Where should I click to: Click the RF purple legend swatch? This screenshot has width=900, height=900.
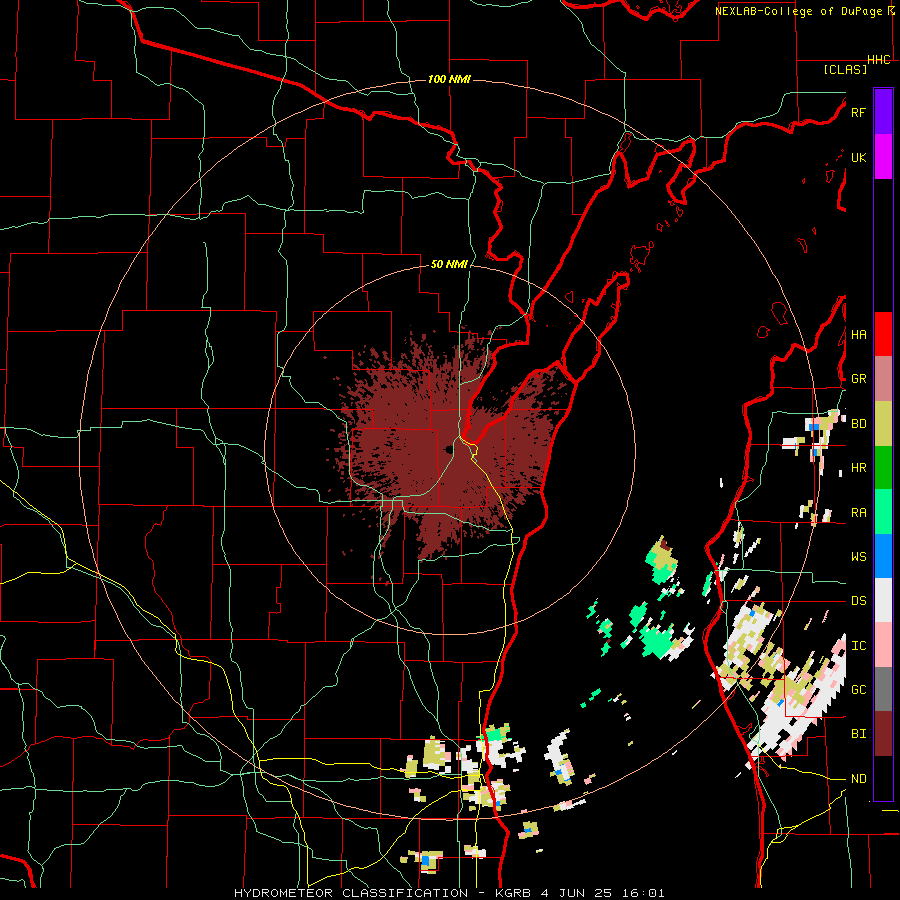coord(883,112)
